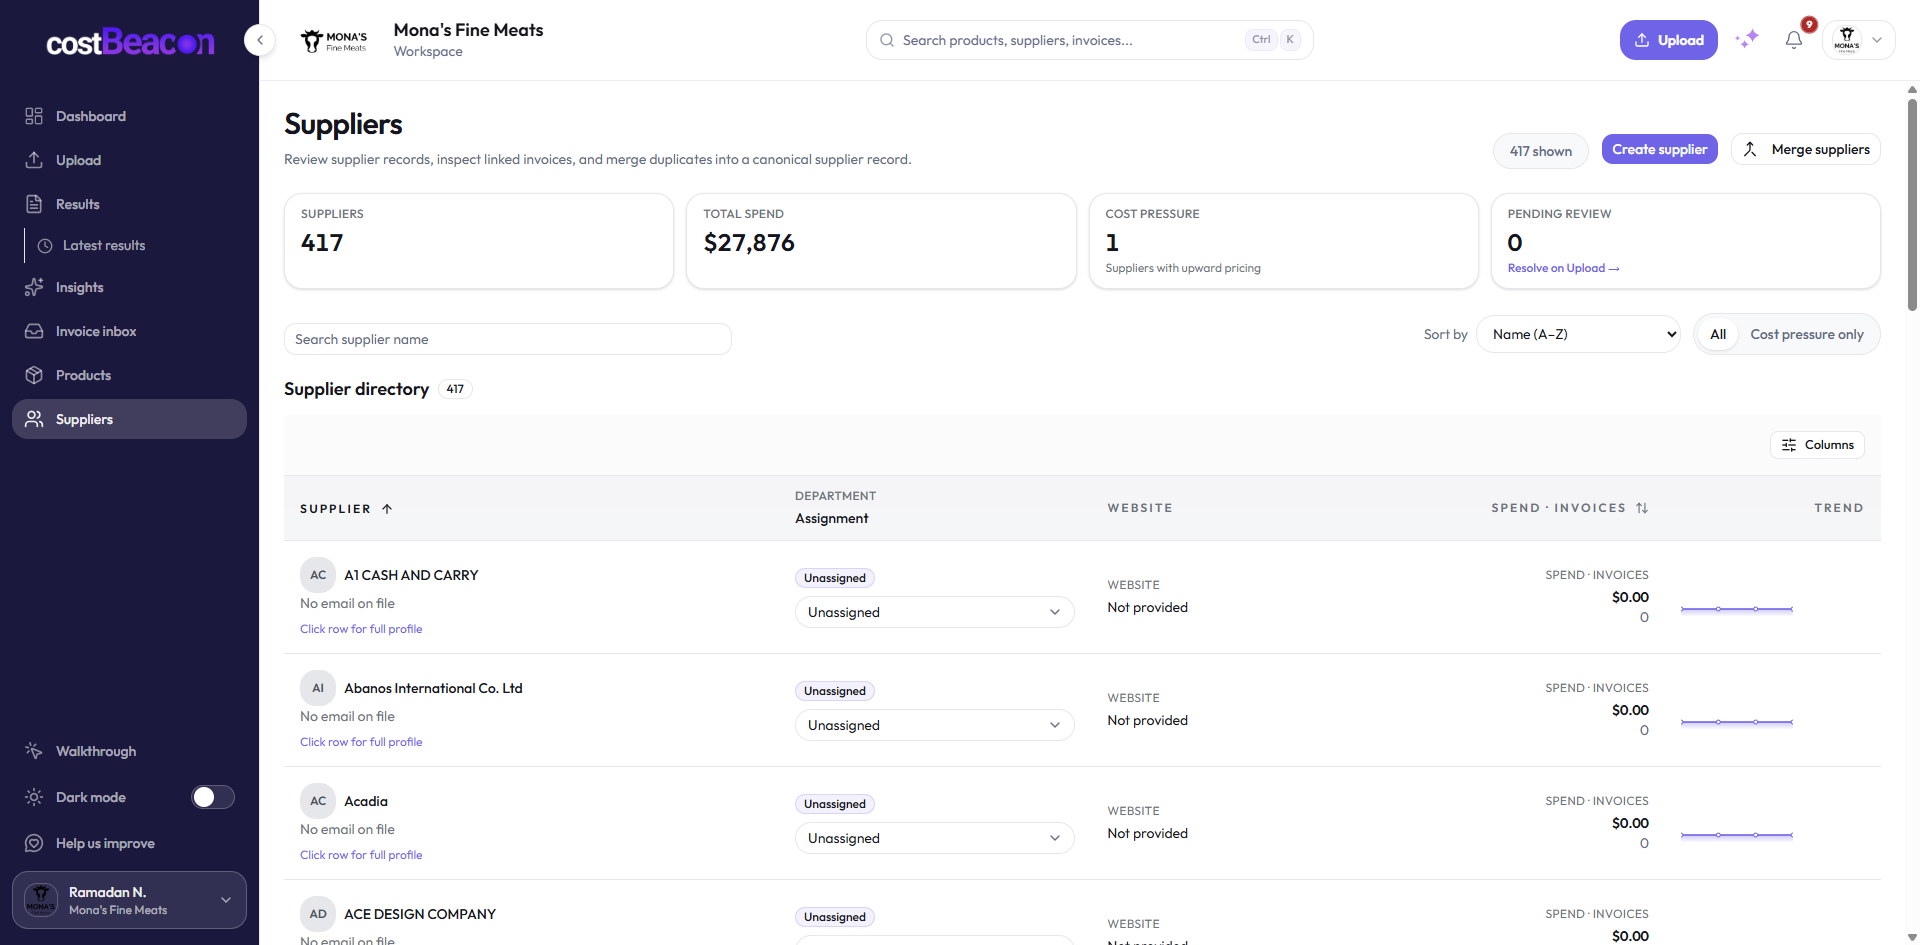Open department dropdown for A1 CASH AND CARRY
Image resolution: width=1920 pixels, height=945 pixels.
(935, 612)
